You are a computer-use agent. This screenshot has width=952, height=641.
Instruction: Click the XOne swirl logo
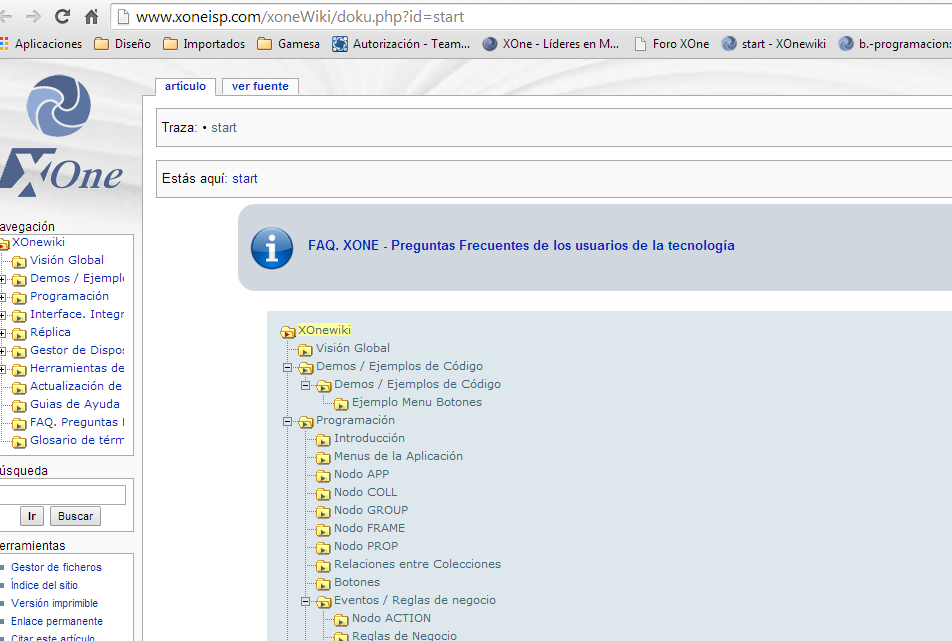[59, 106]
